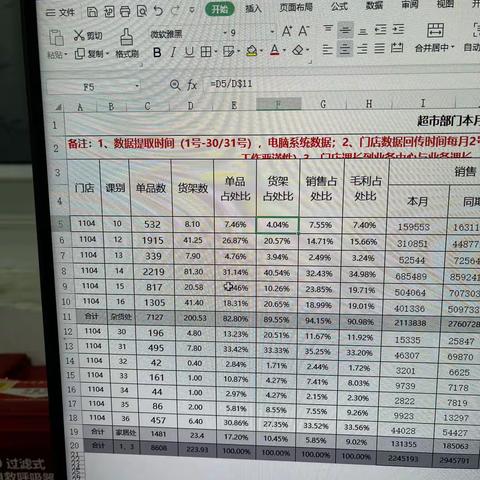The width and height of the screenshot is (480, 480).
Task: Open the font size dropdown showing 9
Action: (x=273, y=32)
